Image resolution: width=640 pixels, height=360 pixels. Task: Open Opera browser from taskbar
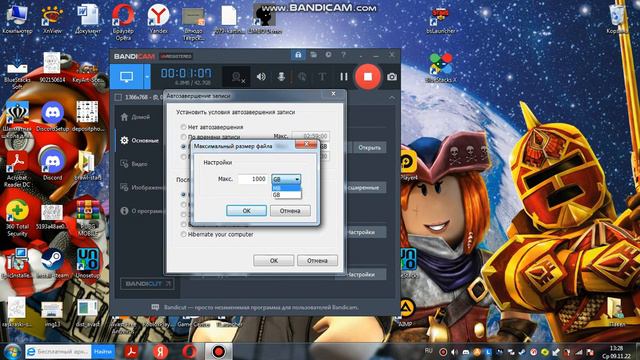[189, 351]
